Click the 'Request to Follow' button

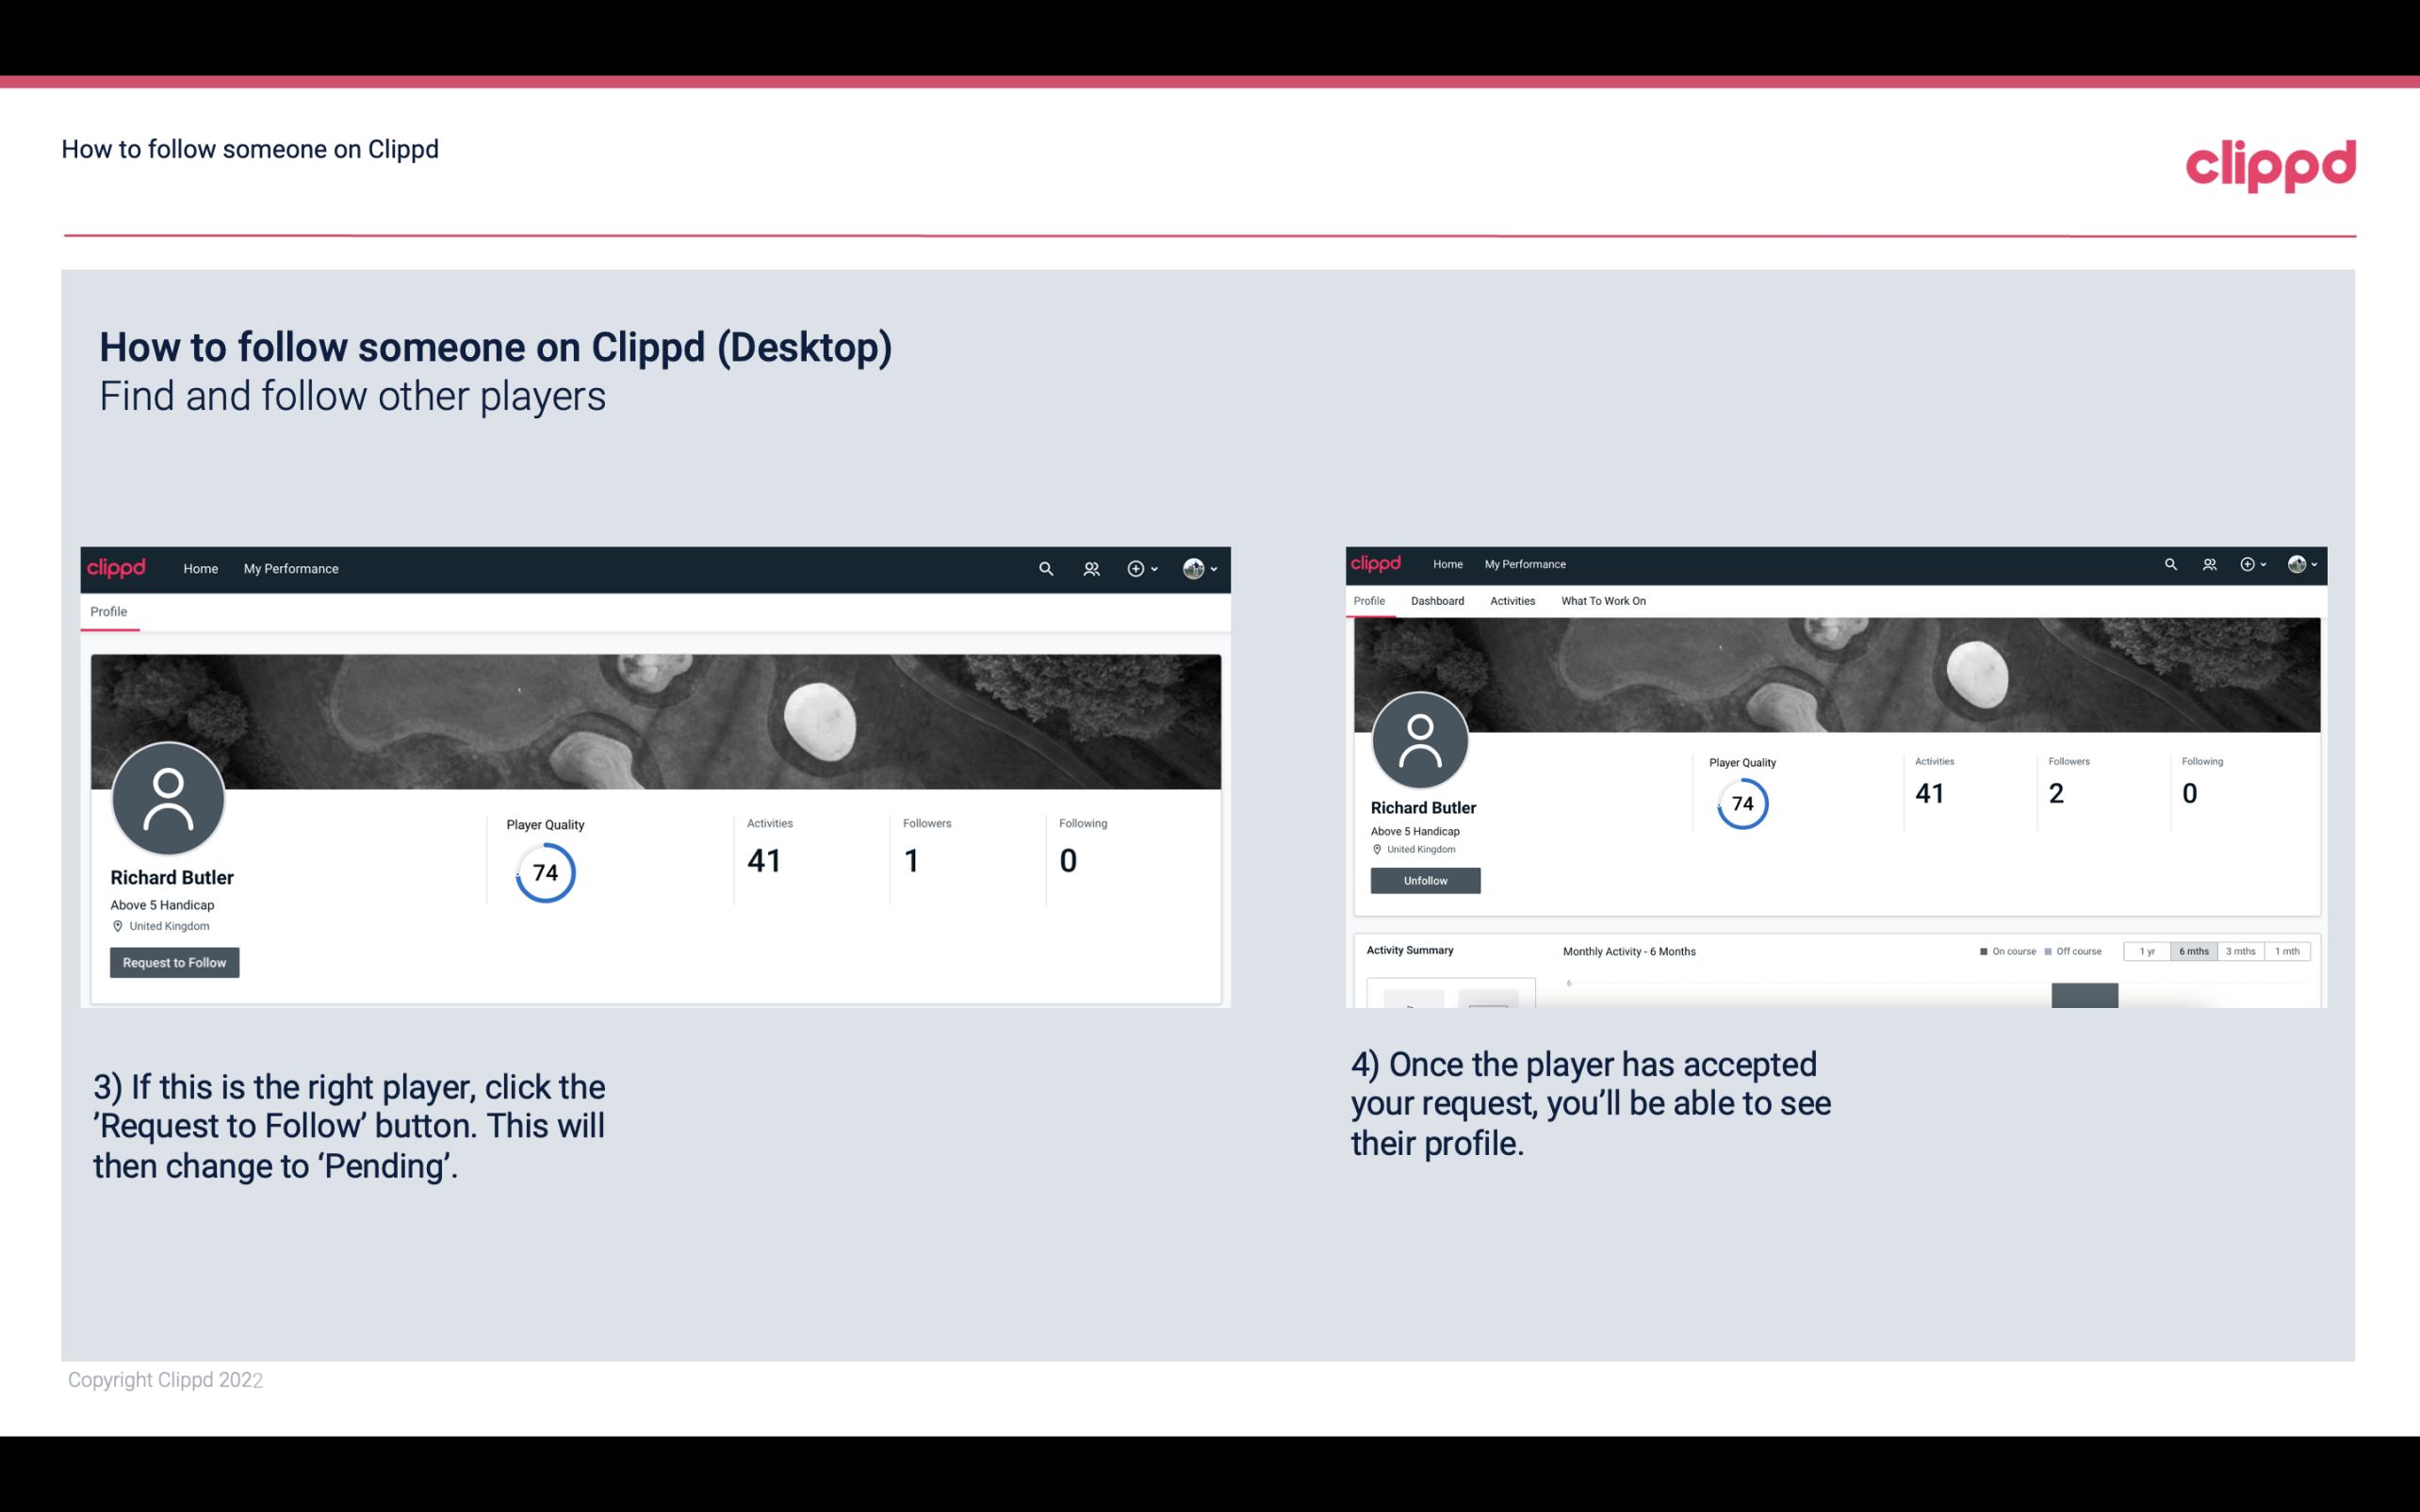[x=174, y=962]
